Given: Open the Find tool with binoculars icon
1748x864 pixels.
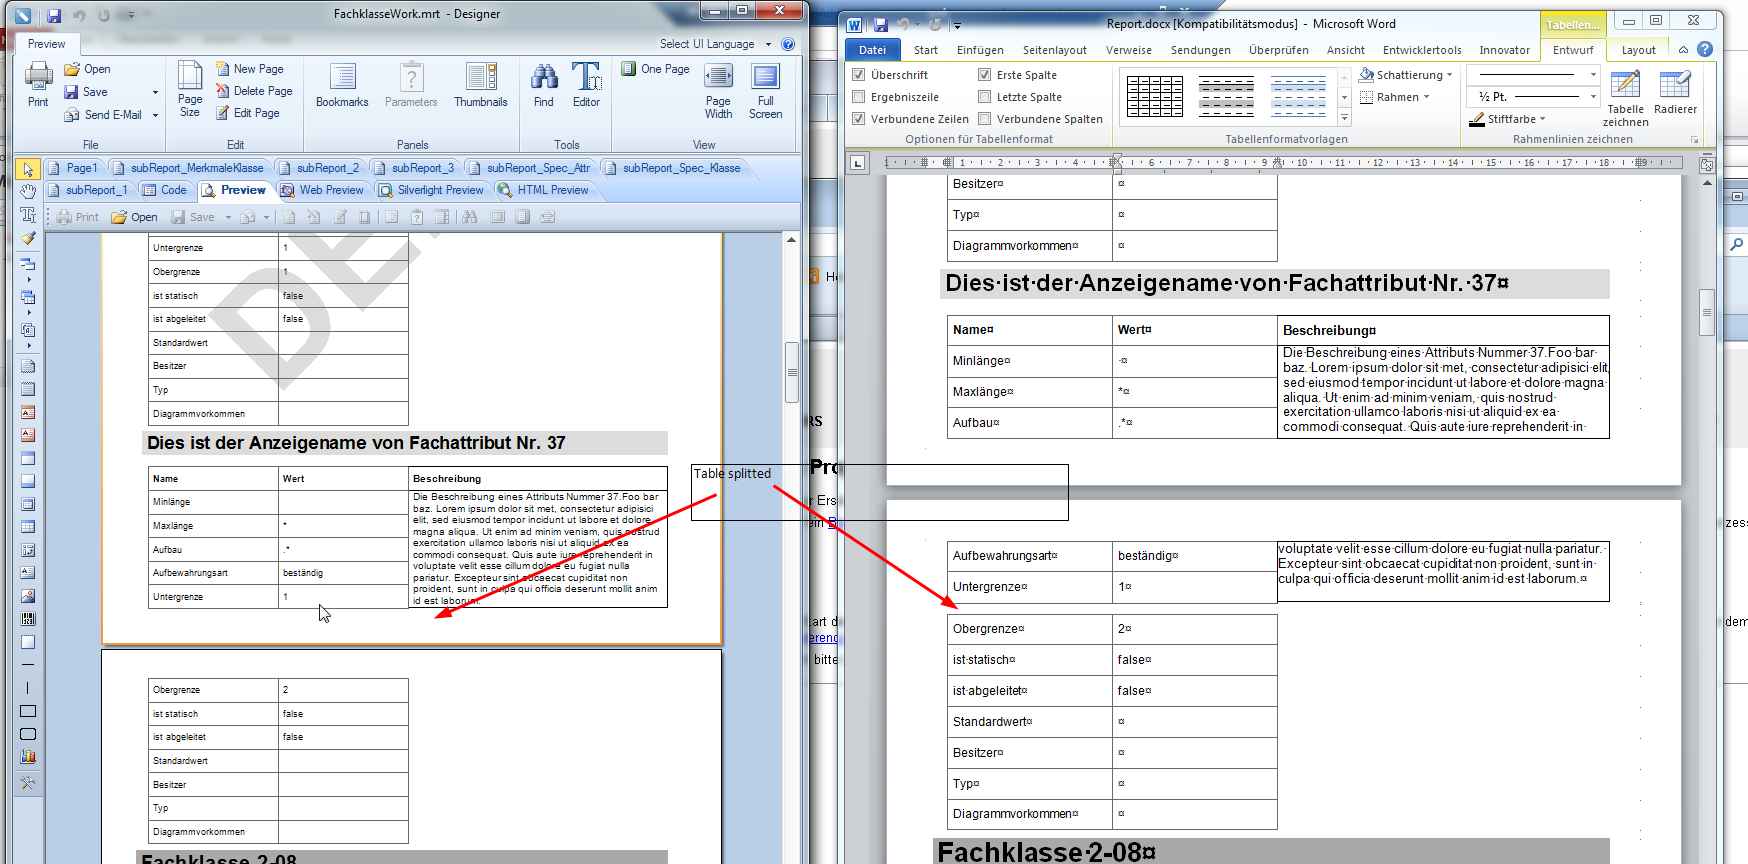Looking at the screenshot, I should [544, 85].
